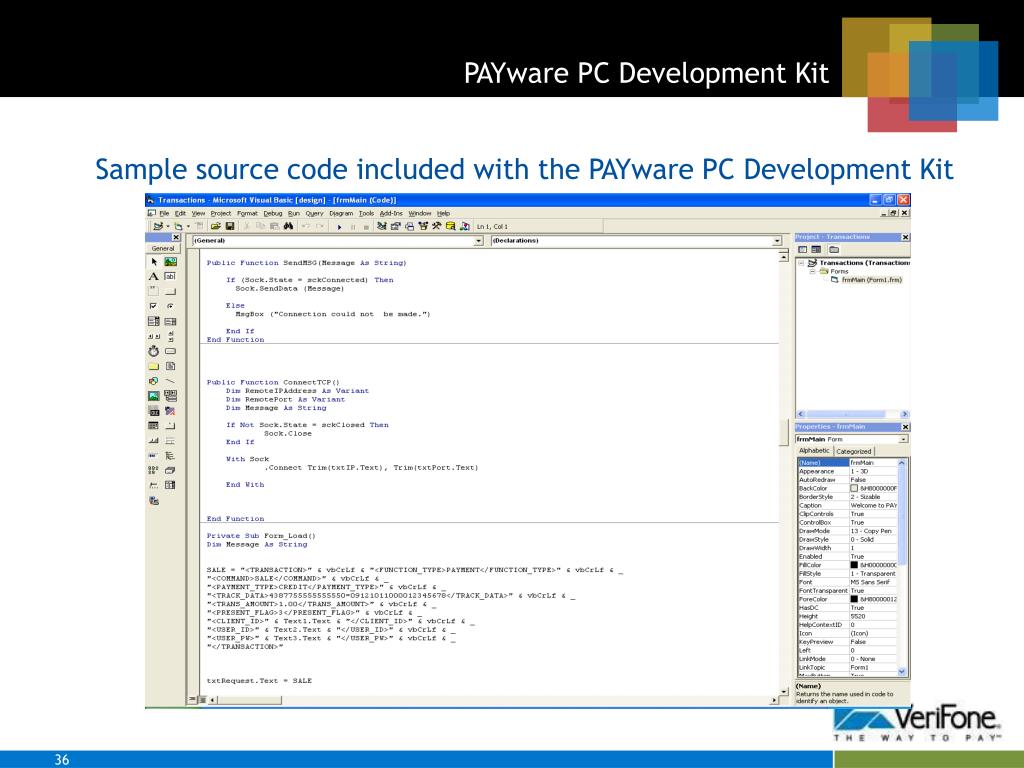Viewport: 1024px width, 768px height.
Task: Collapse the Forms folder node
Action: coord(813,272)
